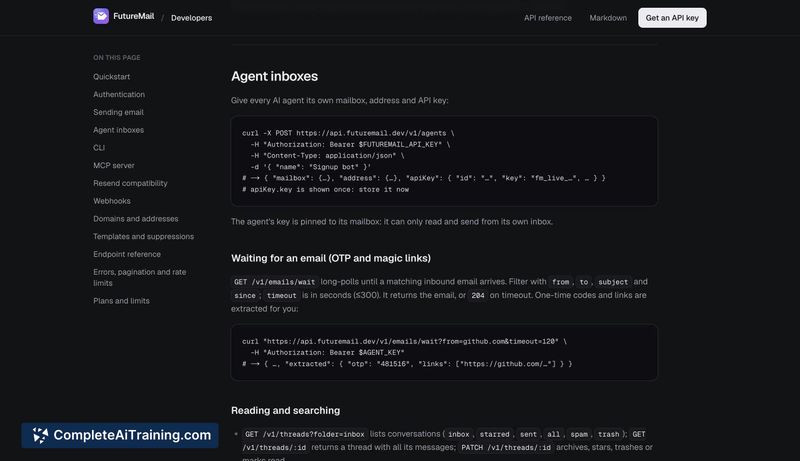800x461 pixels.
Task: Click the PATCH /v1/threads/:id inline code
Action: (x=506, y=448)
